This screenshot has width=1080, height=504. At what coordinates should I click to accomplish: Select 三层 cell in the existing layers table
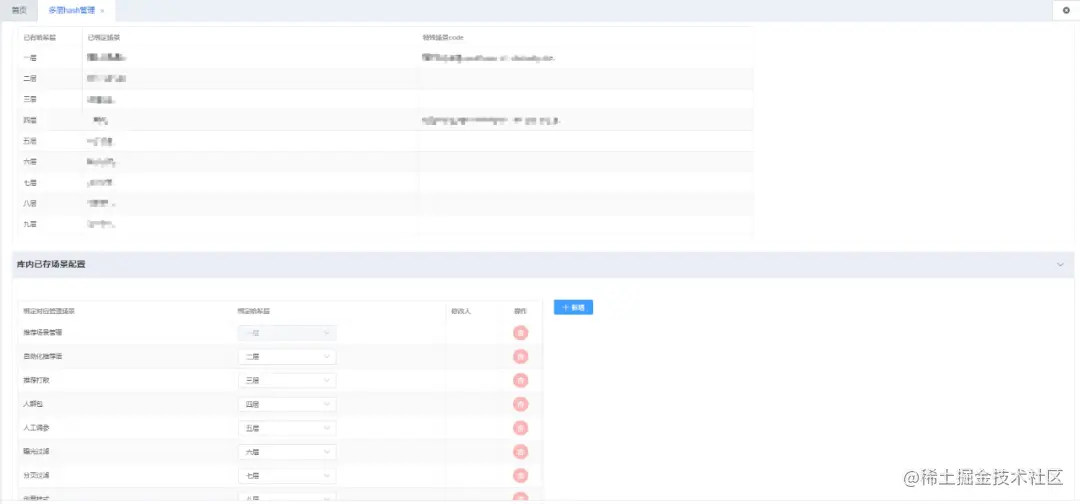30,99
